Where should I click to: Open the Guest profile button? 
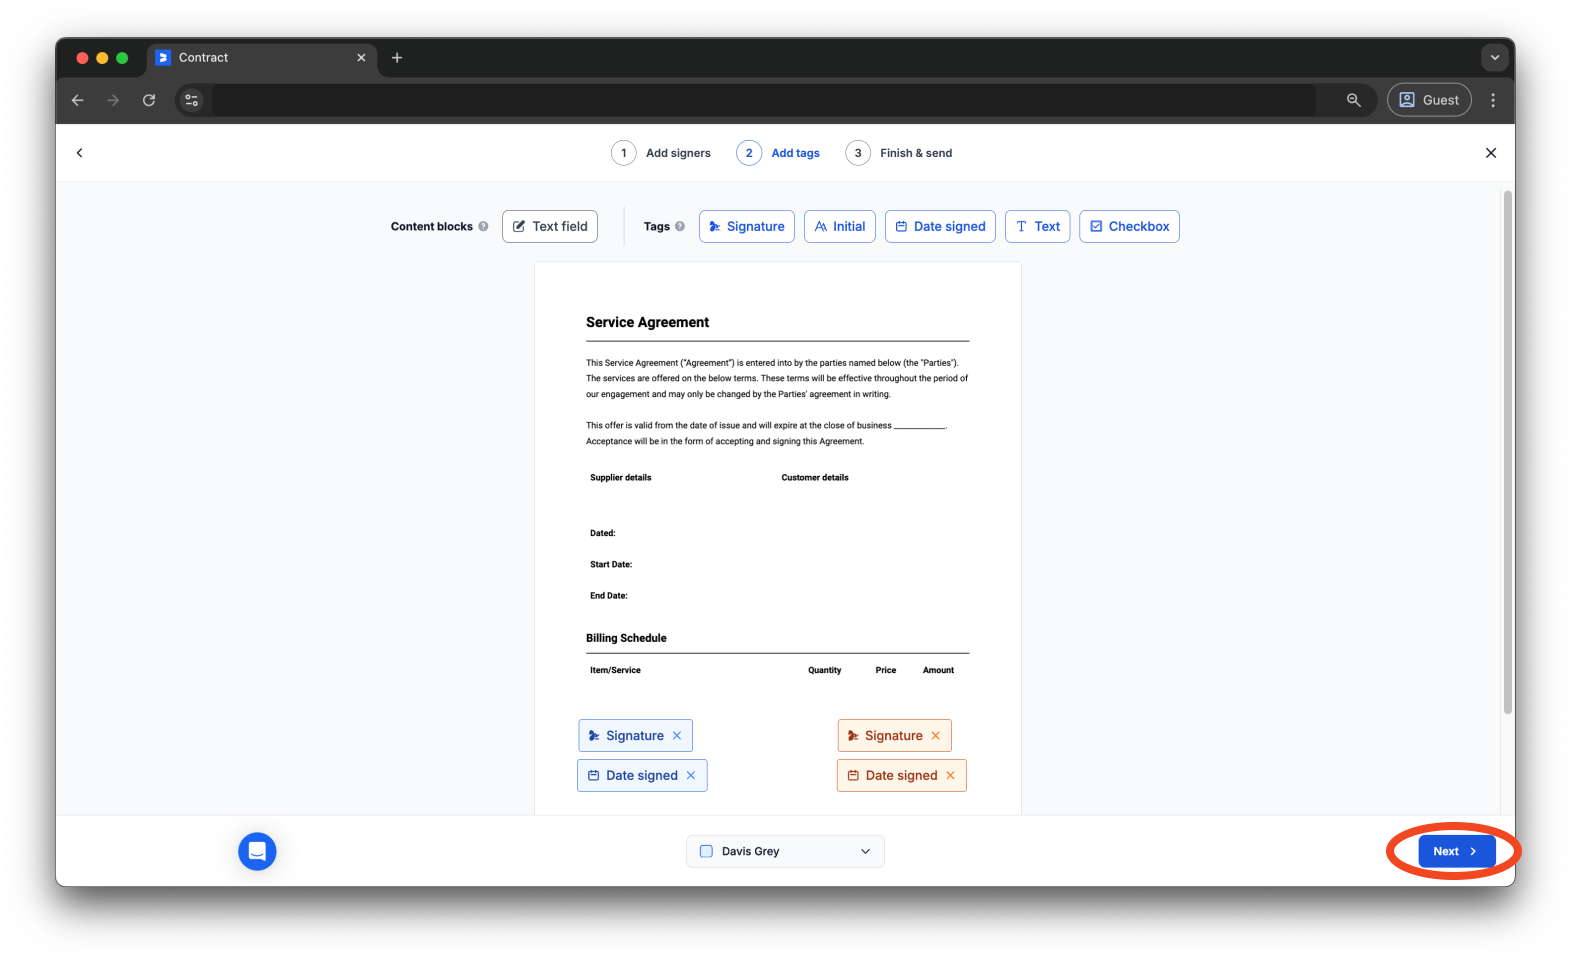1429,100
